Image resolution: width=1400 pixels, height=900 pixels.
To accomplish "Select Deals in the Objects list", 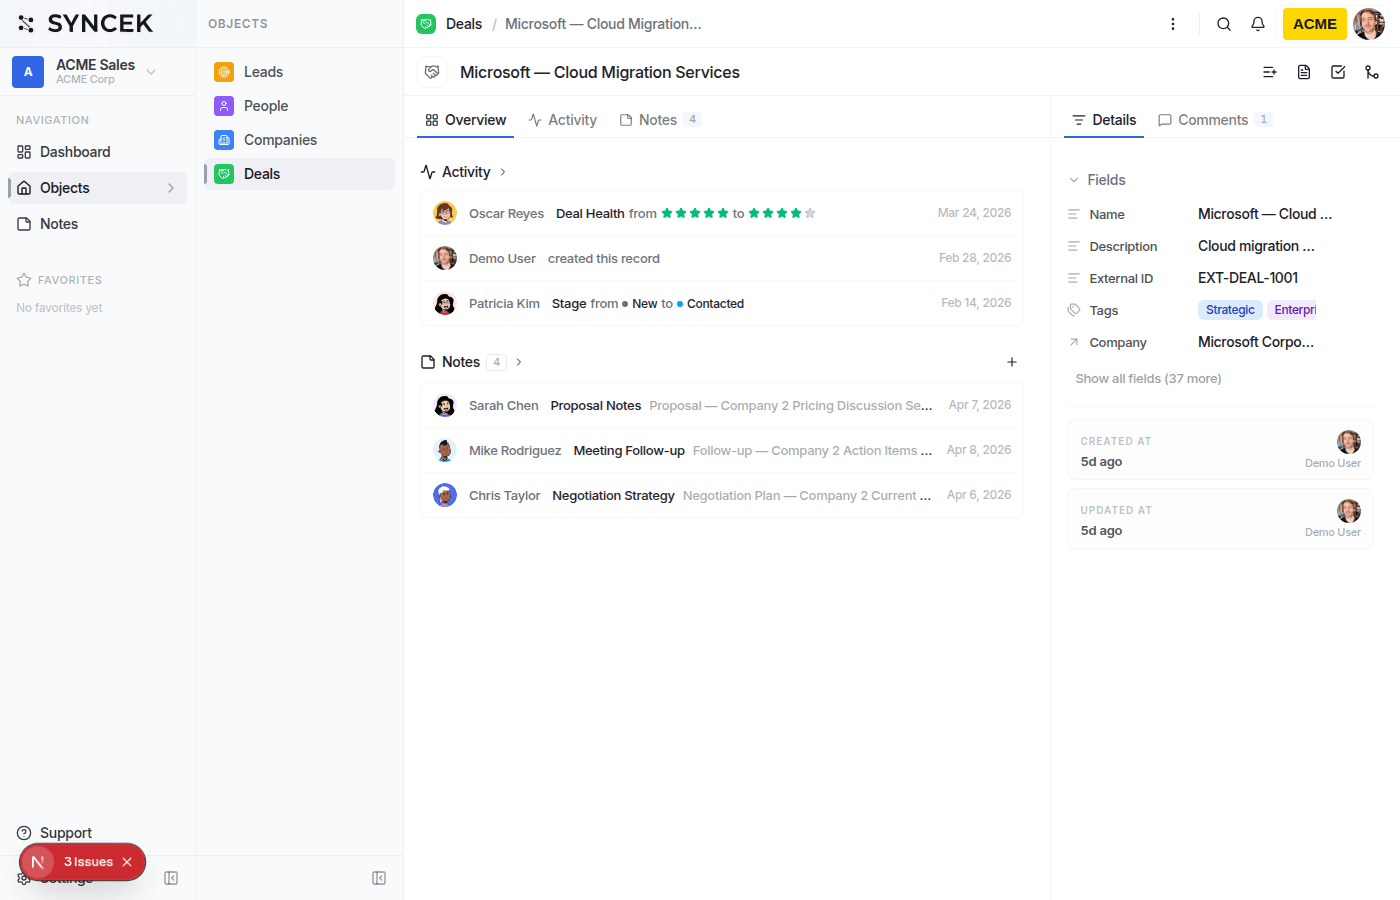I will [x=299, y=174].
